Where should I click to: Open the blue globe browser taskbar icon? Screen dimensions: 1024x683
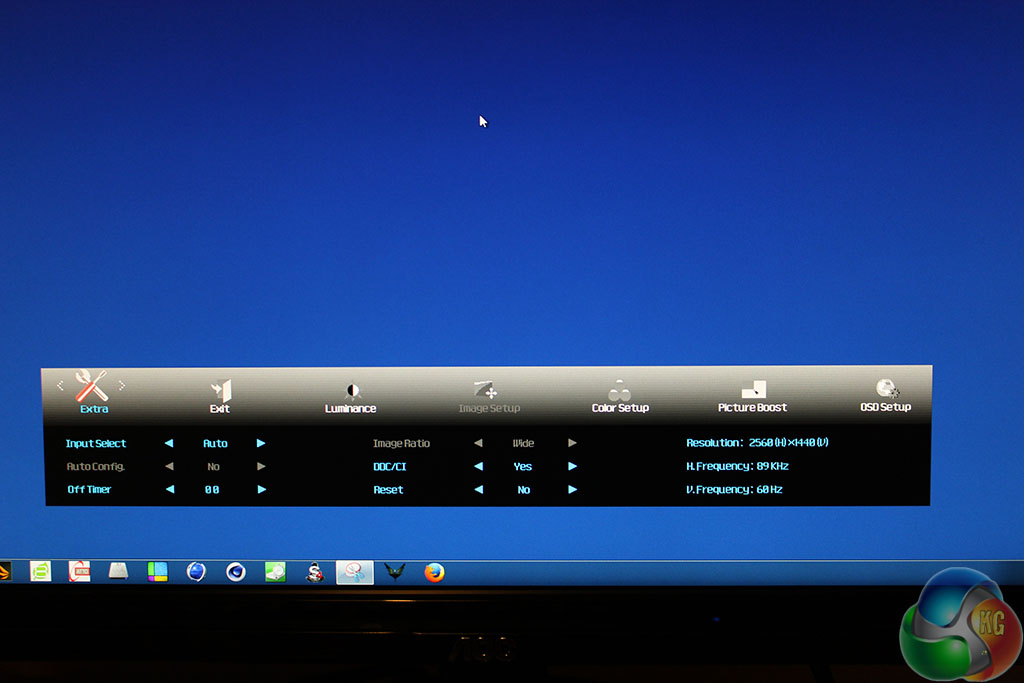(x=196, y=572)
